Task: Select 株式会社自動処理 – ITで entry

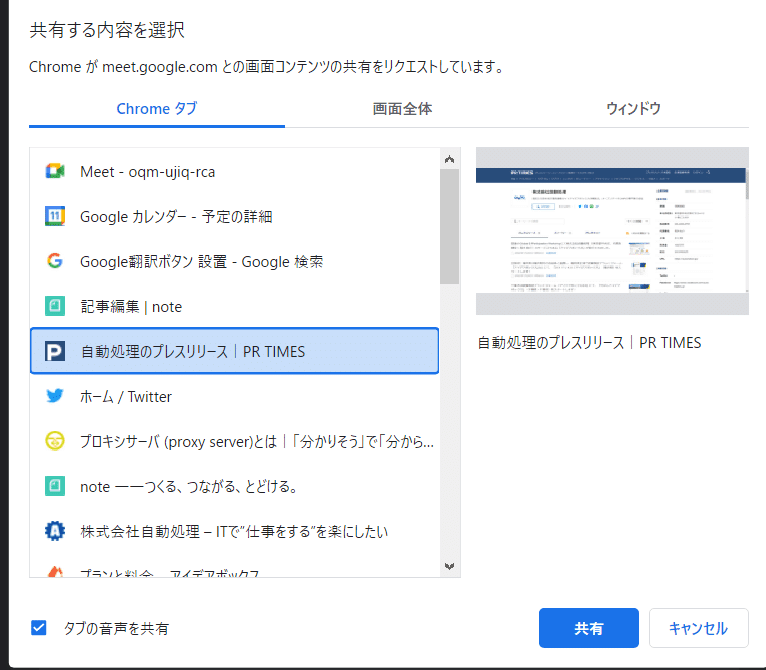Action: click(234, 531)
